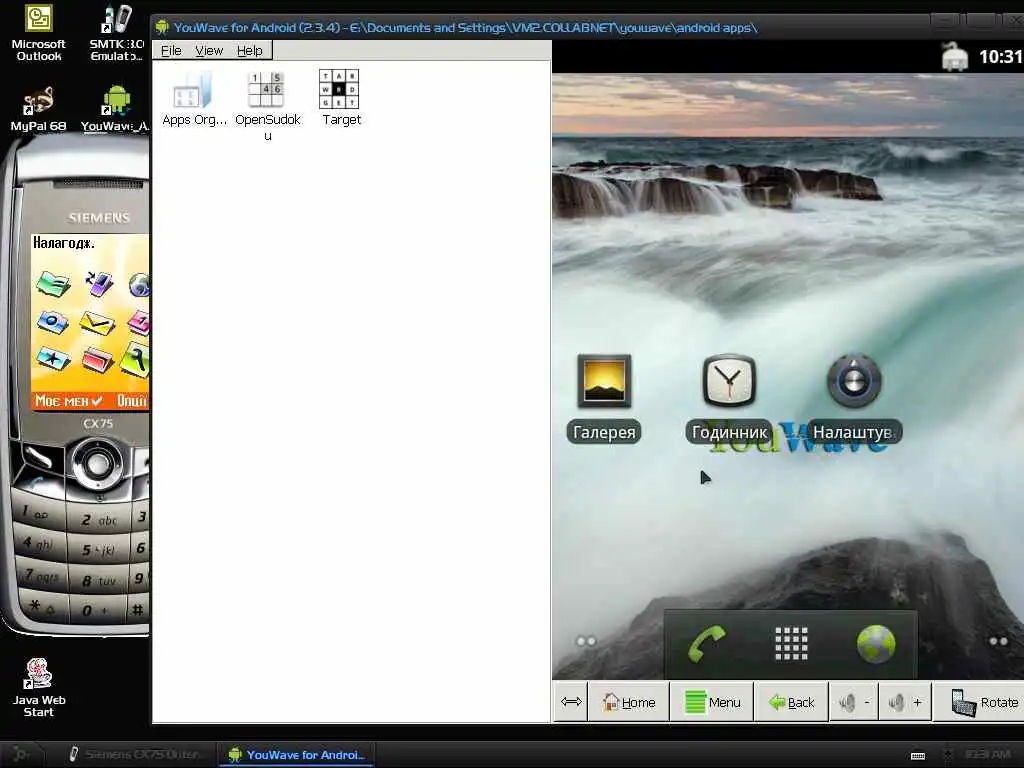The height and width of the screenshot is (768, 1024).
Task: Click the Android clock time 10:31
Action: coord(1000,57)
